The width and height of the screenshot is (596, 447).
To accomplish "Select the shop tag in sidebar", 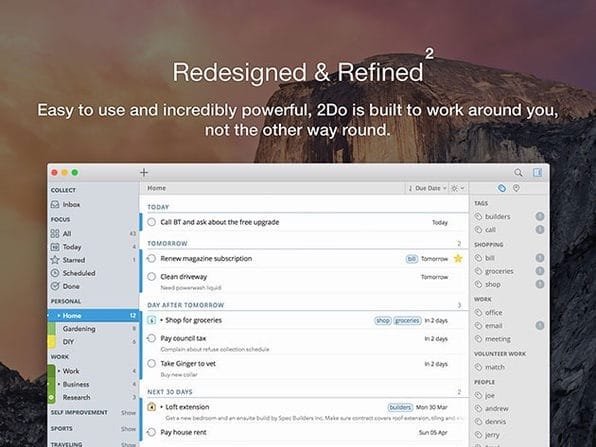I will point(509,284).
